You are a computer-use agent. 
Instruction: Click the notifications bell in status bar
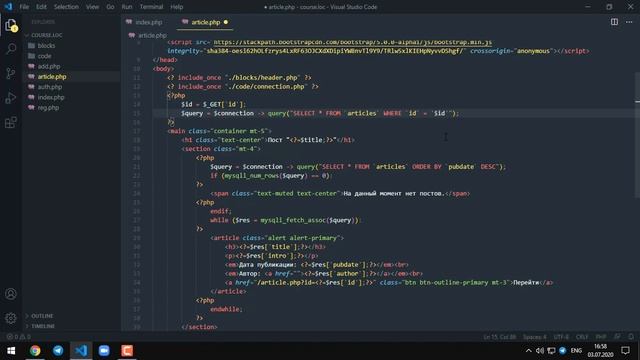pyautogui.click(x=631, y=337)
